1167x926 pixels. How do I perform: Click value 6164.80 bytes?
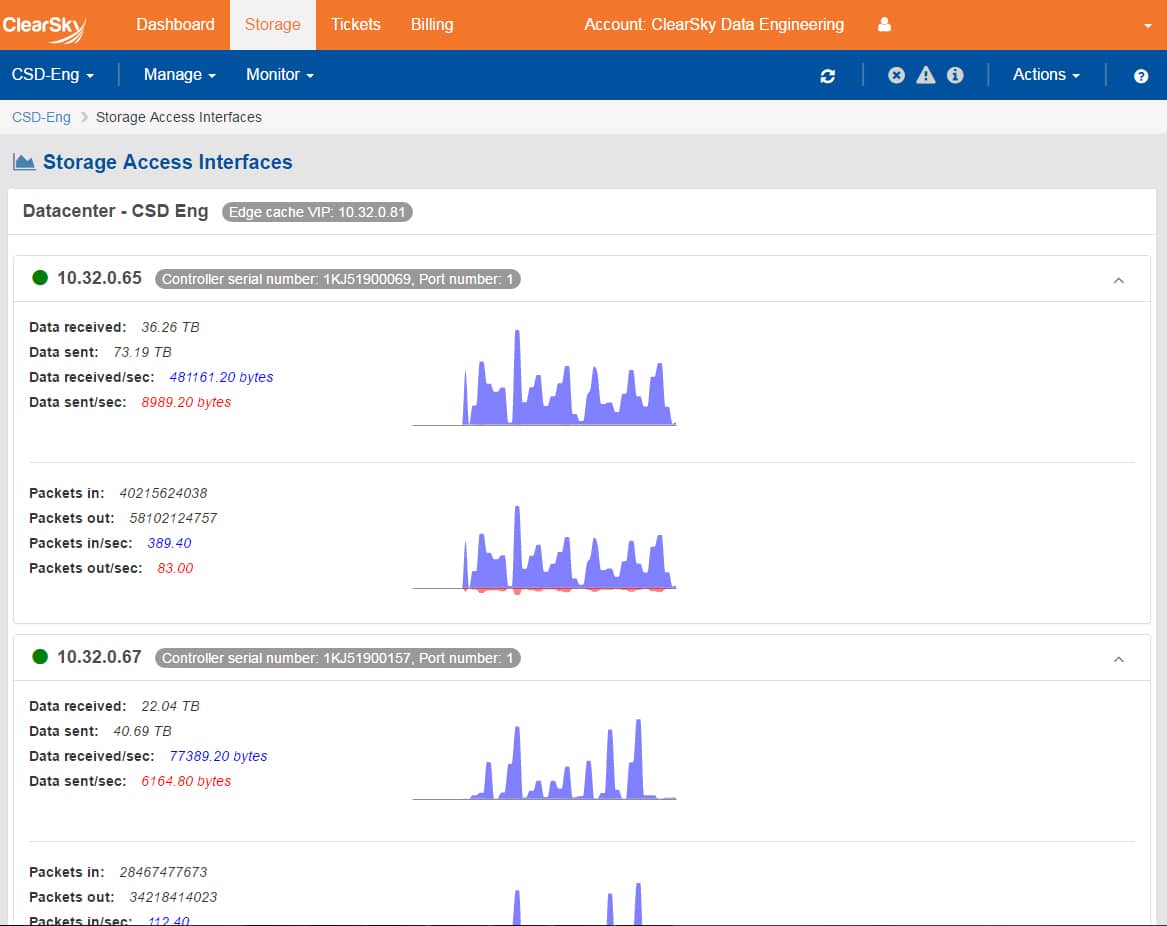tap(186, 781)
